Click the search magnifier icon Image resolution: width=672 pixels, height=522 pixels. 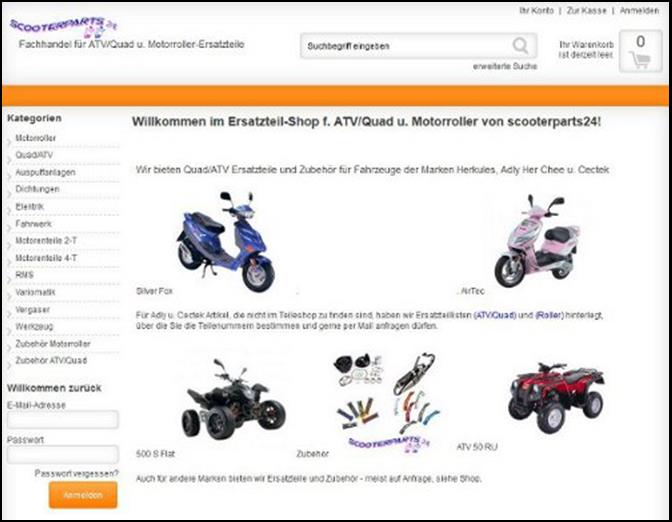click(x=520, y=45)
